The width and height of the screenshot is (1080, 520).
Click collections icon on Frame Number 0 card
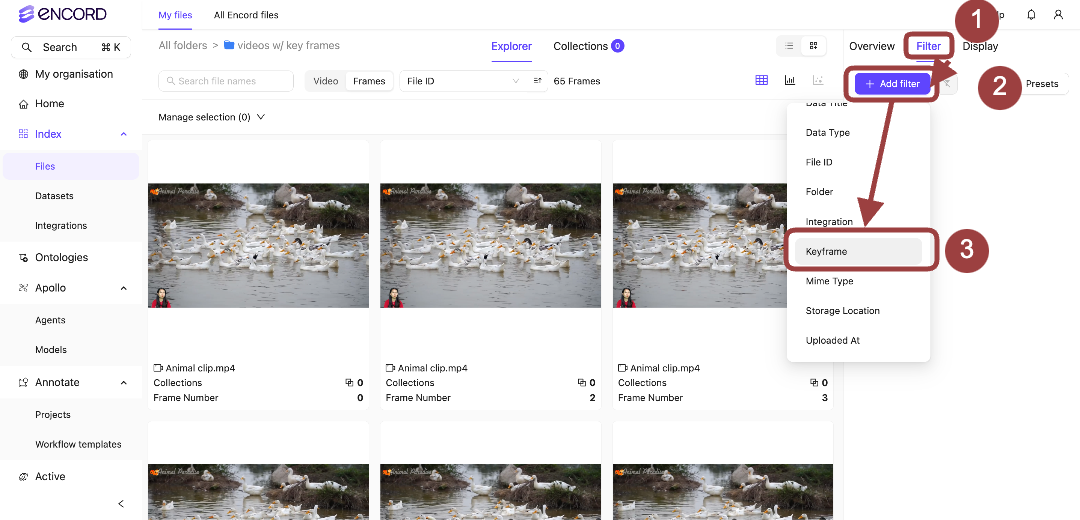[349, 383]
